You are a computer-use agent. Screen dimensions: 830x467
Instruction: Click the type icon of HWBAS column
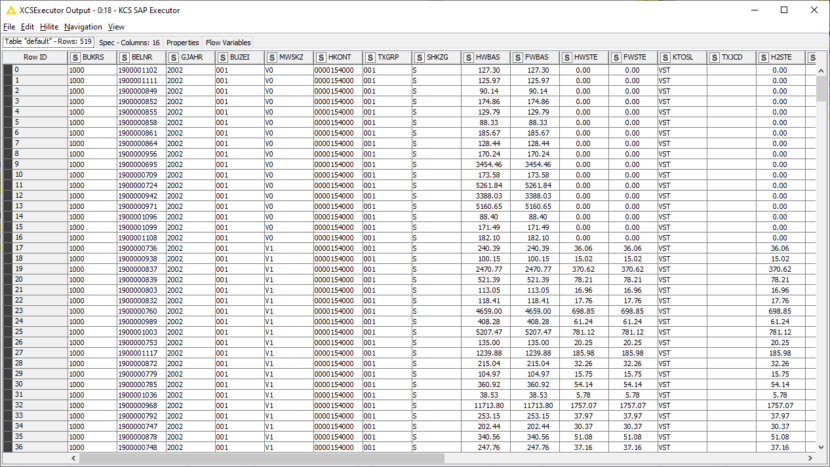468,57
